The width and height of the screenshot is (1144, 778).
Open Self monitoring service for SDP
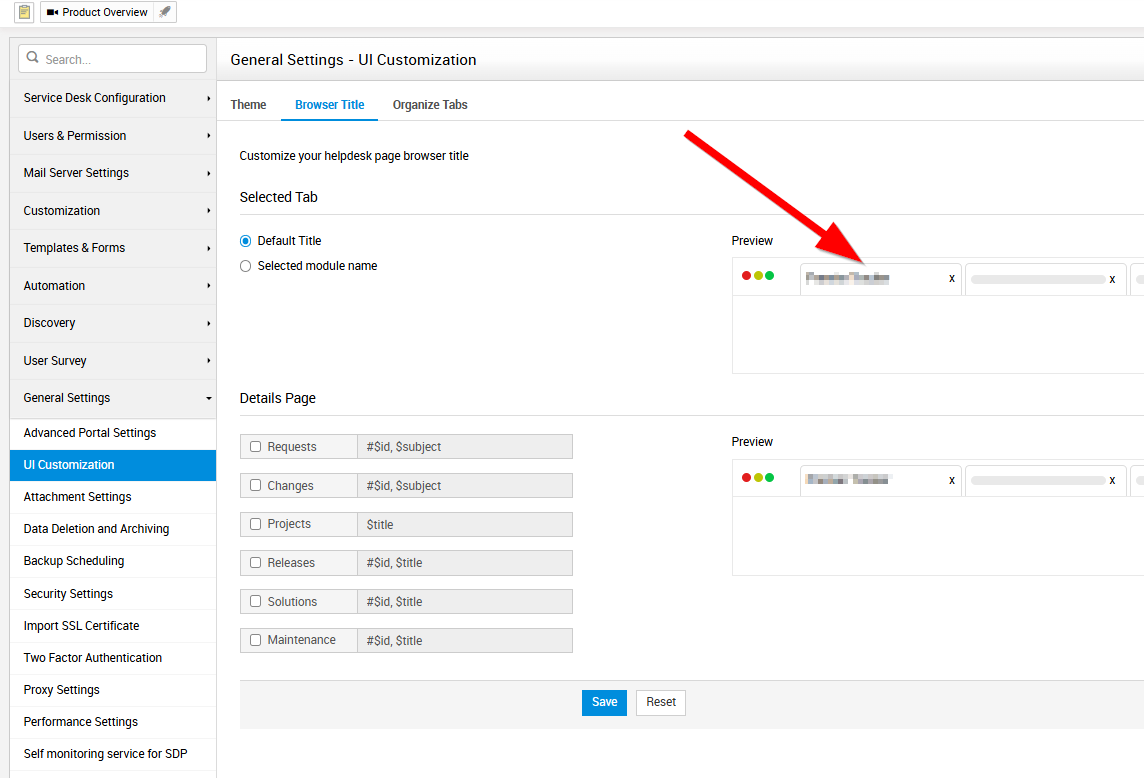click(x=112, y=755)
